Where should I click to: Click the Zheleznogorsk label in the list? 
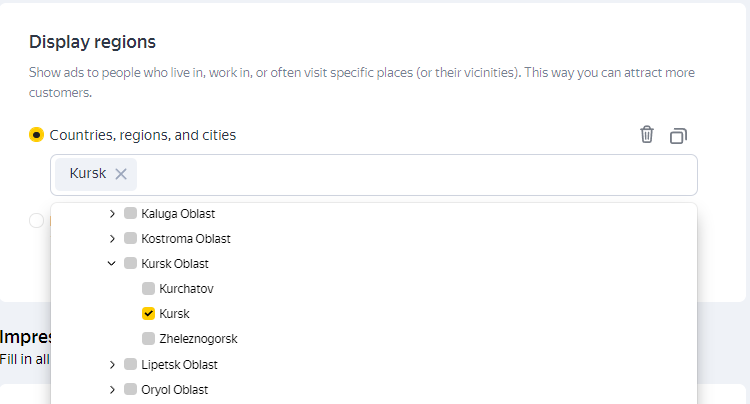click(198, 338)
